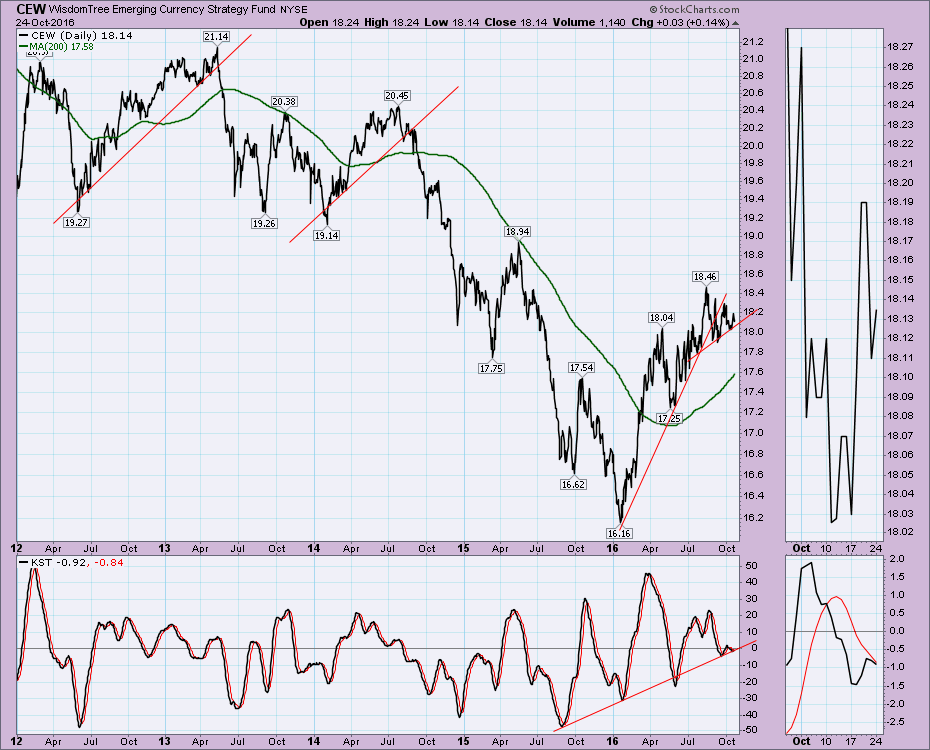Click the 15 year marker on main time axis
The width and height of the screenshot is (930, 750).
click(463, 548)
